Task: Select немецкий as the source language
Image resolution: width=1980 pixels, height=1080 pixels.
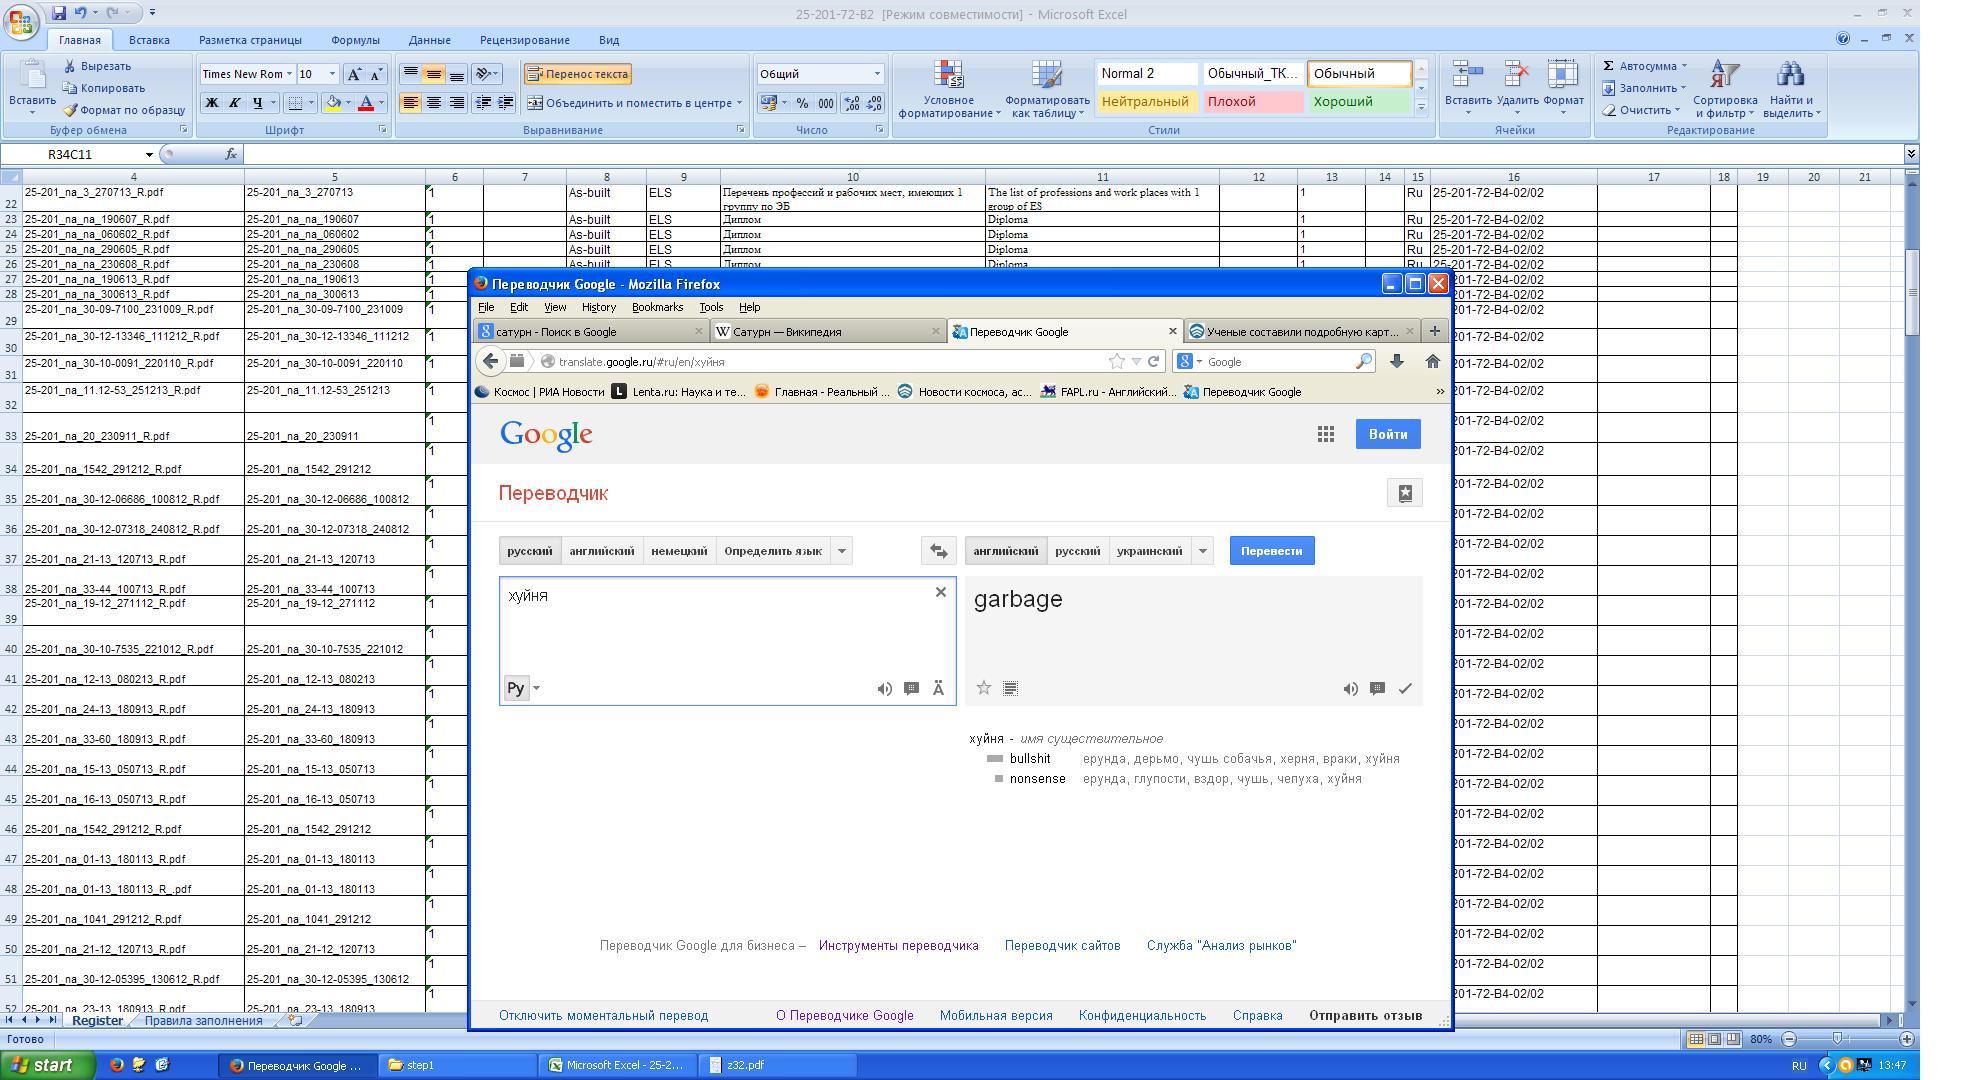Action: point(679,551)
